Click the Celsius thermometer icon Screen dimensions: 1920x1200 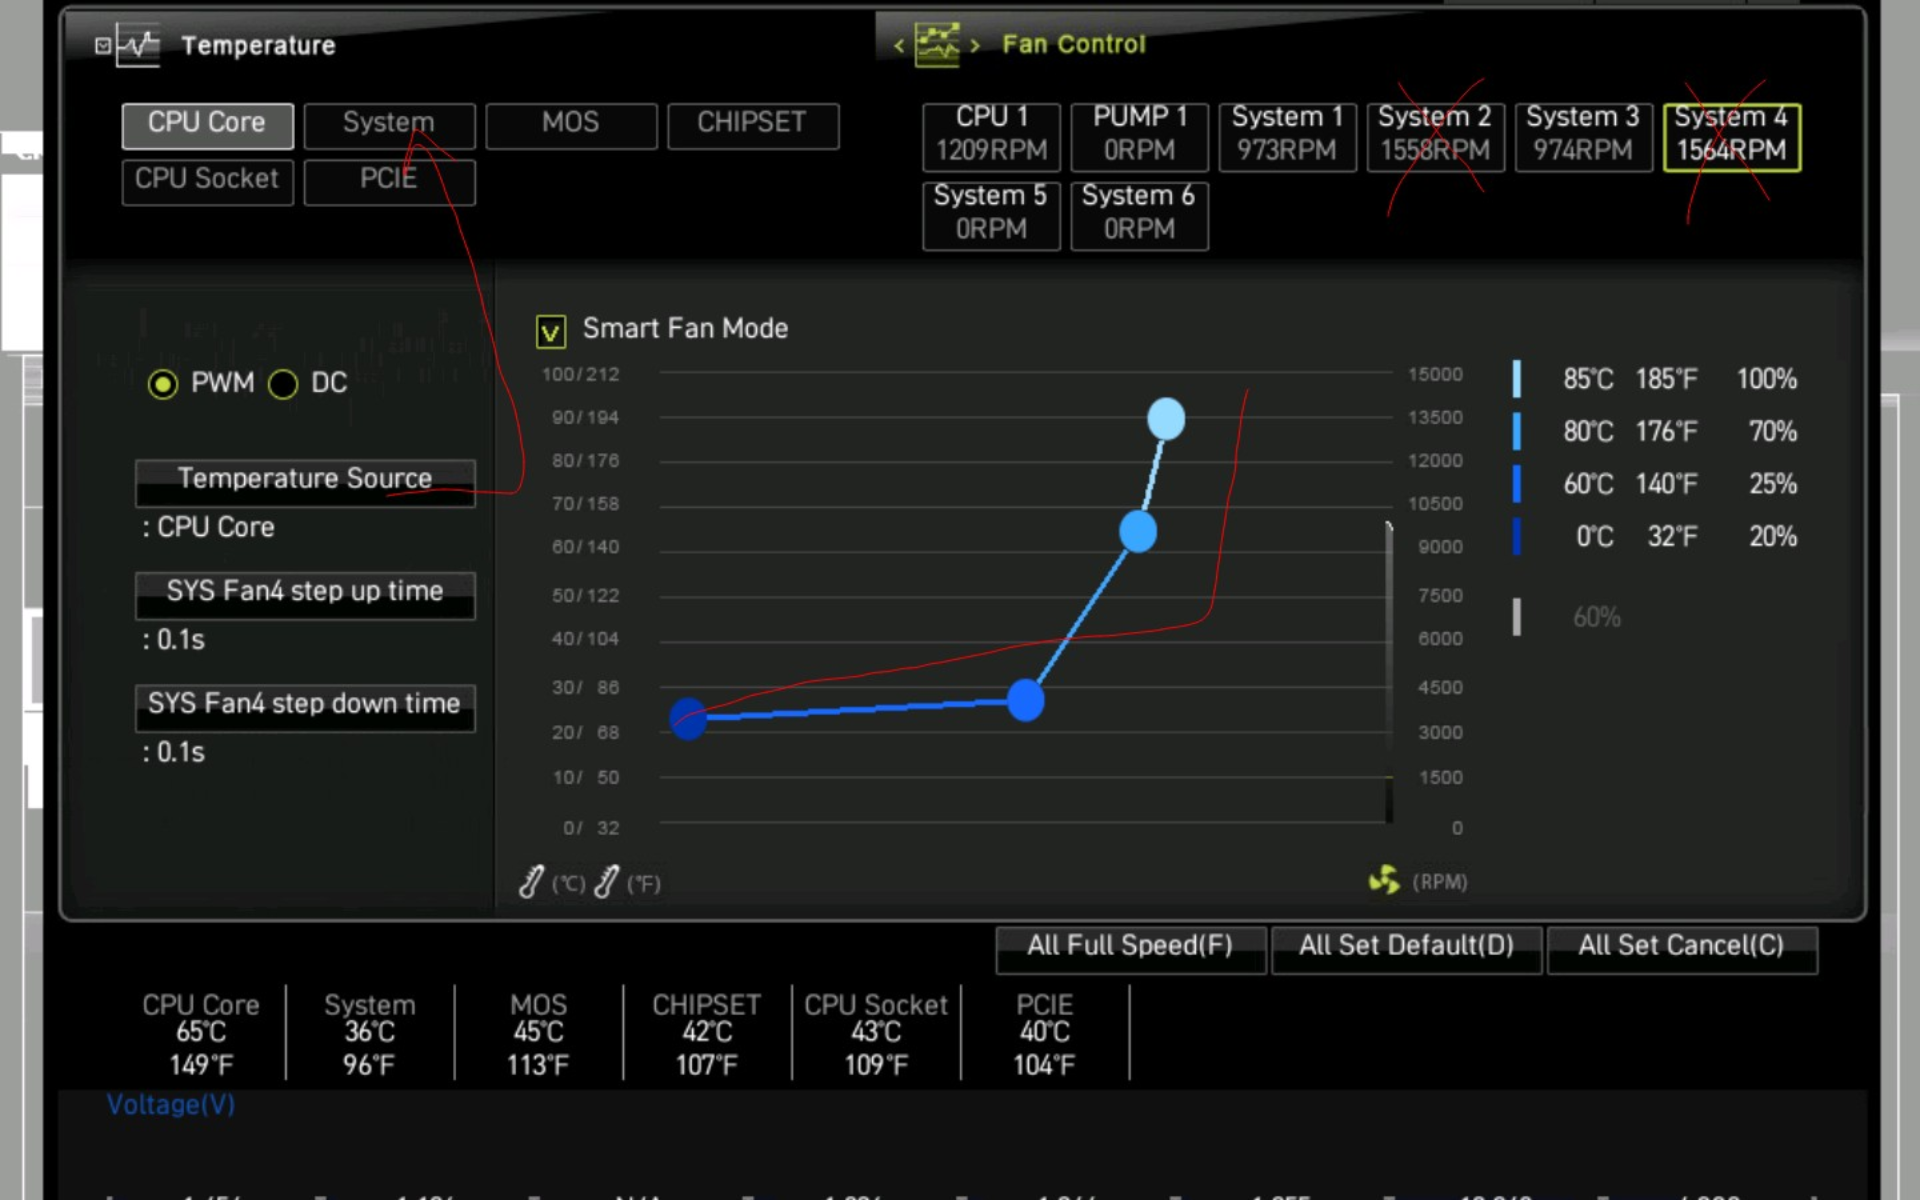[532, 882]
